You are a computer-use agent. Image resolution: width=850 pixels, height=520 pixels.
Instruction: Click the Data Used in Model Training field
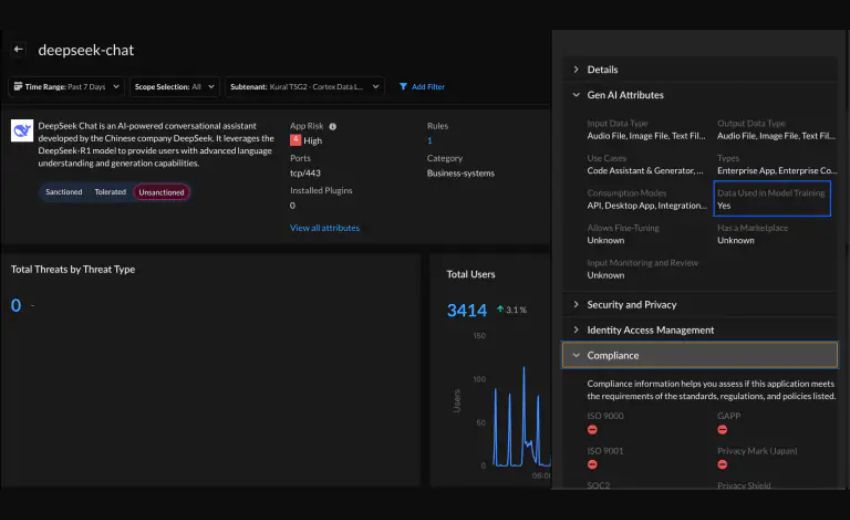point(772,199)
